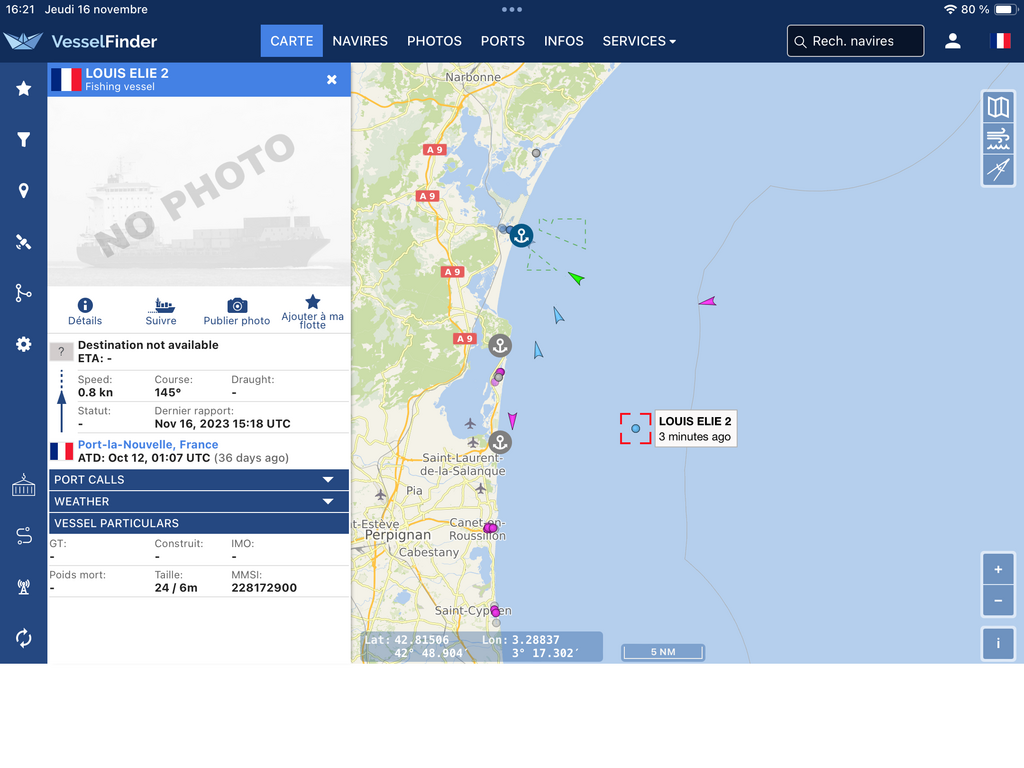The image size is (1024, 768).
Task: Expand the PORT CALLS section
Action: (199, 479)
